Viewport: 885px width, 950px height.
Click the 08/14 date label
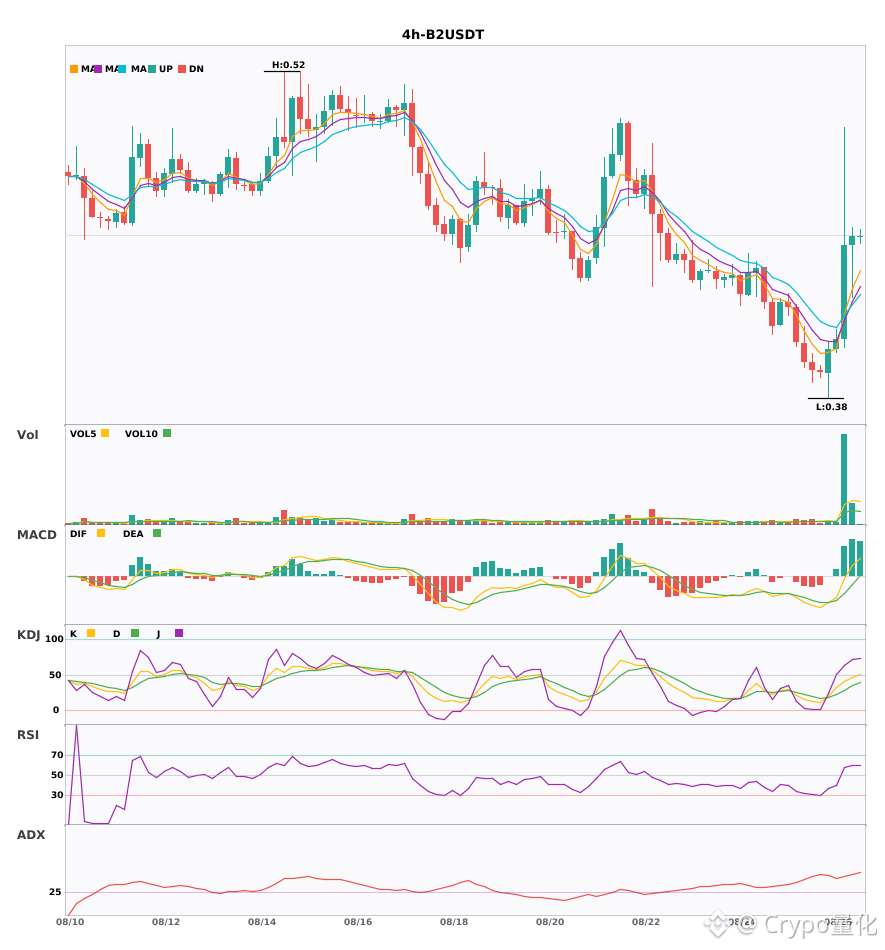pyautogui.click(x=262, y=922)
